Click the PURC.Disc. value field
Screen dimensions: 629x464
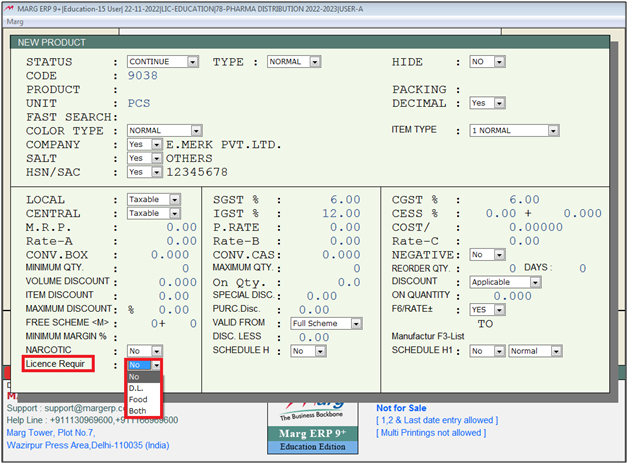tap(314, 310)
